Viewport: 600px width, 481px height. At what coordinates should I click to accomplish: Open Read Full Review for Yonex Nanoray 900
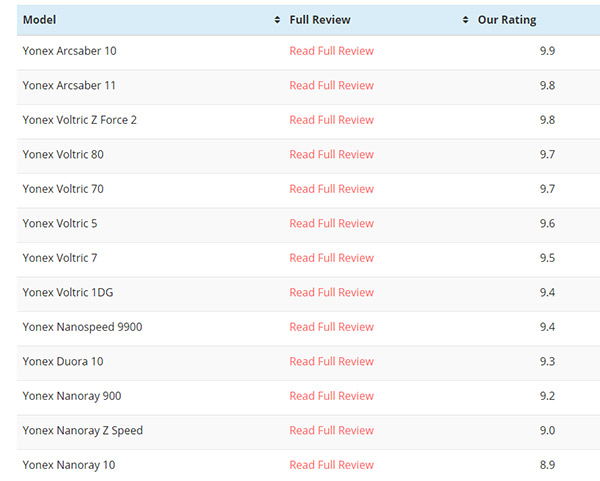(x=331, y=396)
